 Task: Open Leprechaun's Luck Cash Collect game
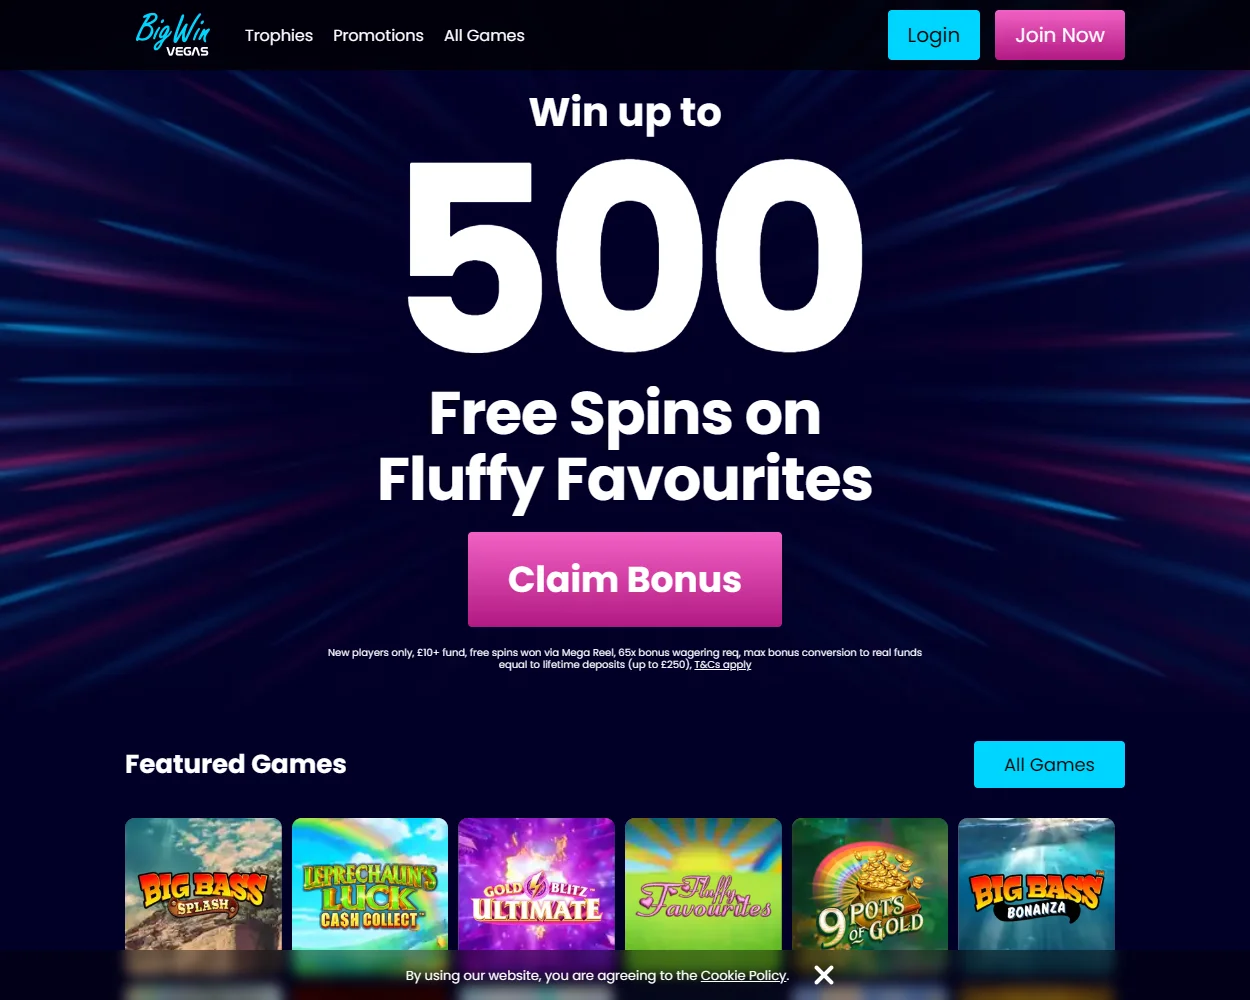[x=370, y=884]
